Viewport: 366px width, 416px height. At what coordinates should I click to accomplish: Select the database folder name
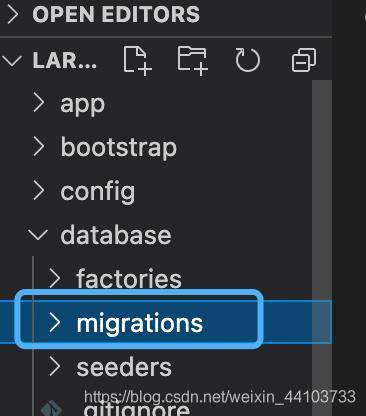coord(116,235)
